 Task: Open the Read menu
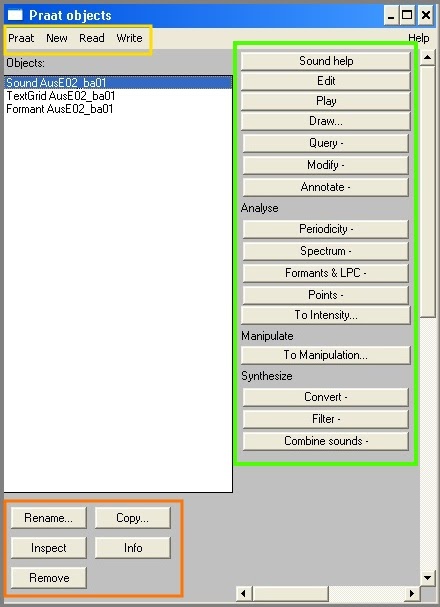pyautogui.click(x=92, y=38)
